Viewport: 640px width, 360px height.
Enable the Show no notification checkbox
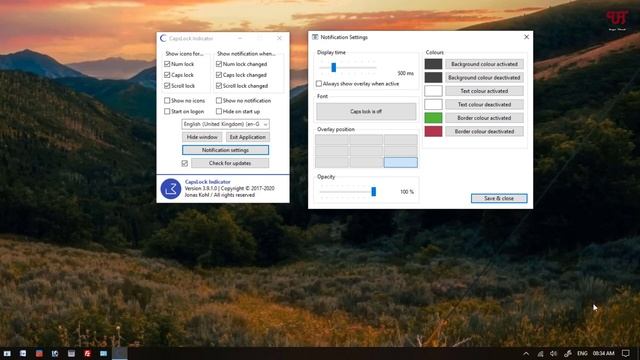coord(219,100)
